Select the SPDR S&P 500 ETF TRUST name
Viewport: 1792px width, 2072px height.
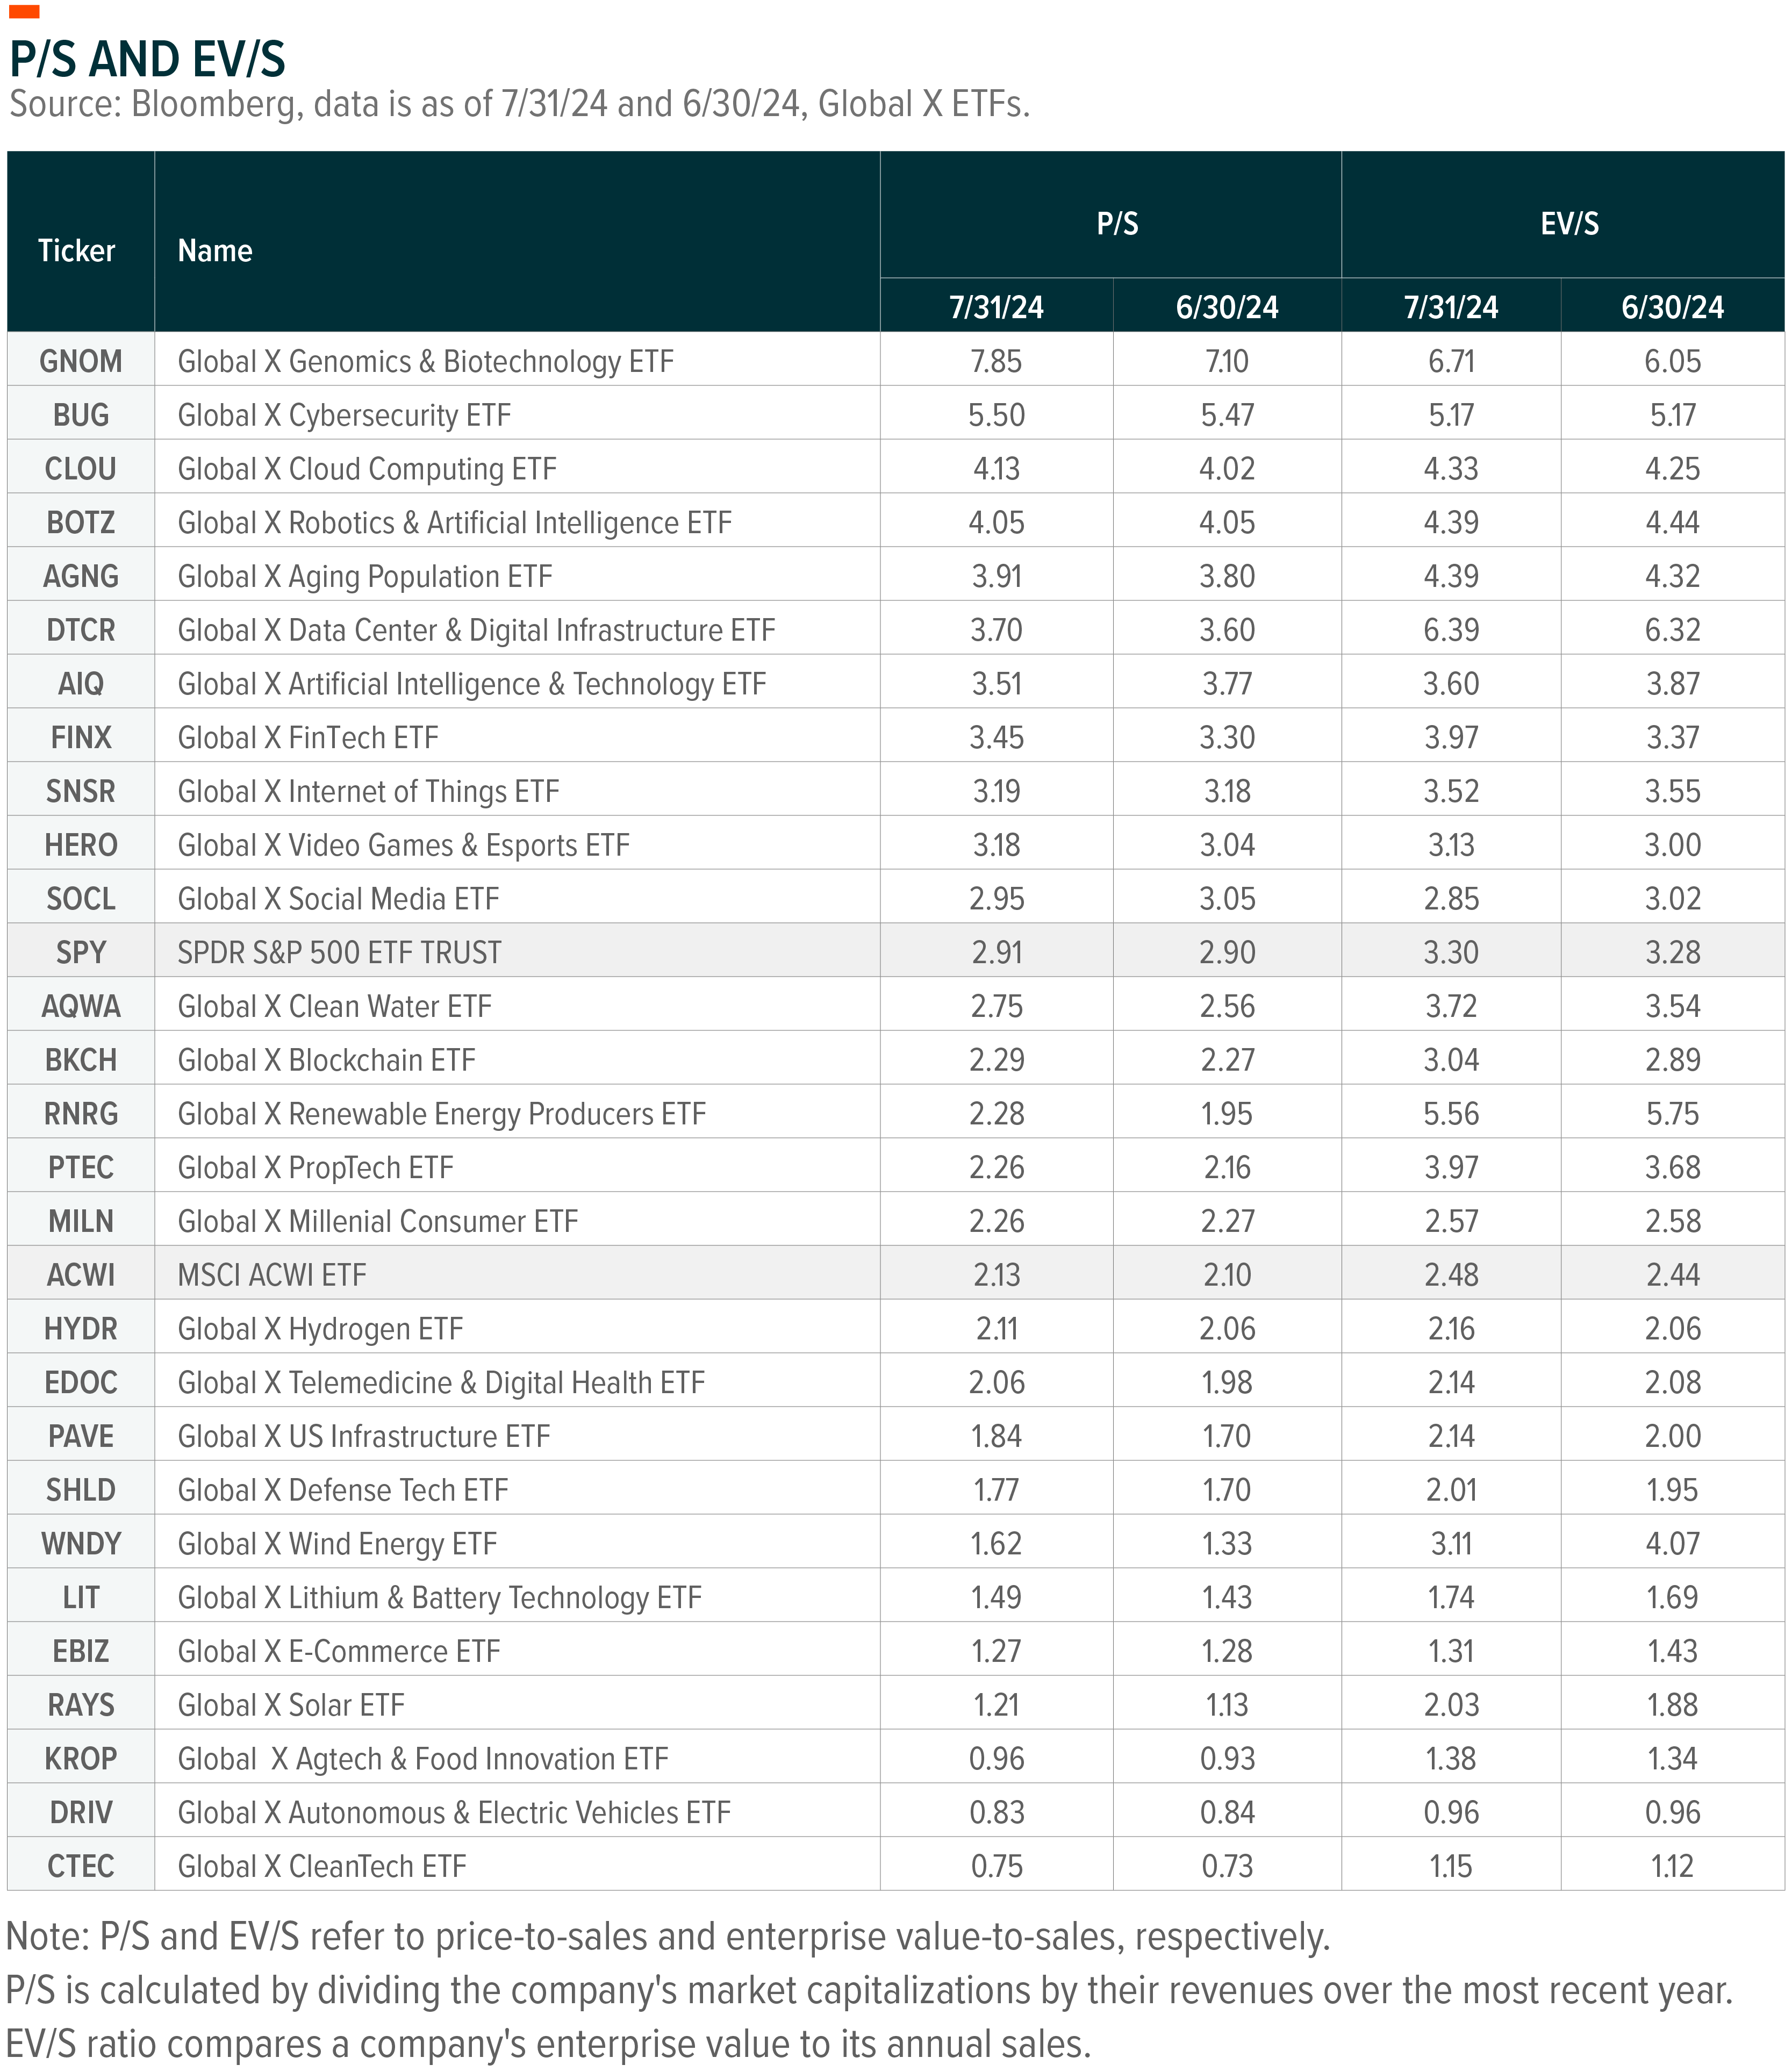[x=339, y=952]
